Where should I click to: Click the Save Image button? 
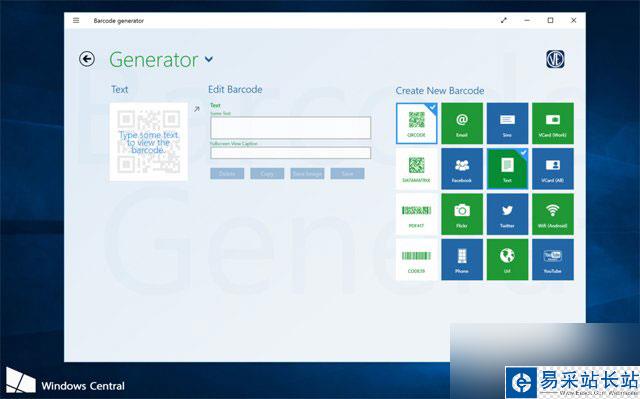point(307,173)
